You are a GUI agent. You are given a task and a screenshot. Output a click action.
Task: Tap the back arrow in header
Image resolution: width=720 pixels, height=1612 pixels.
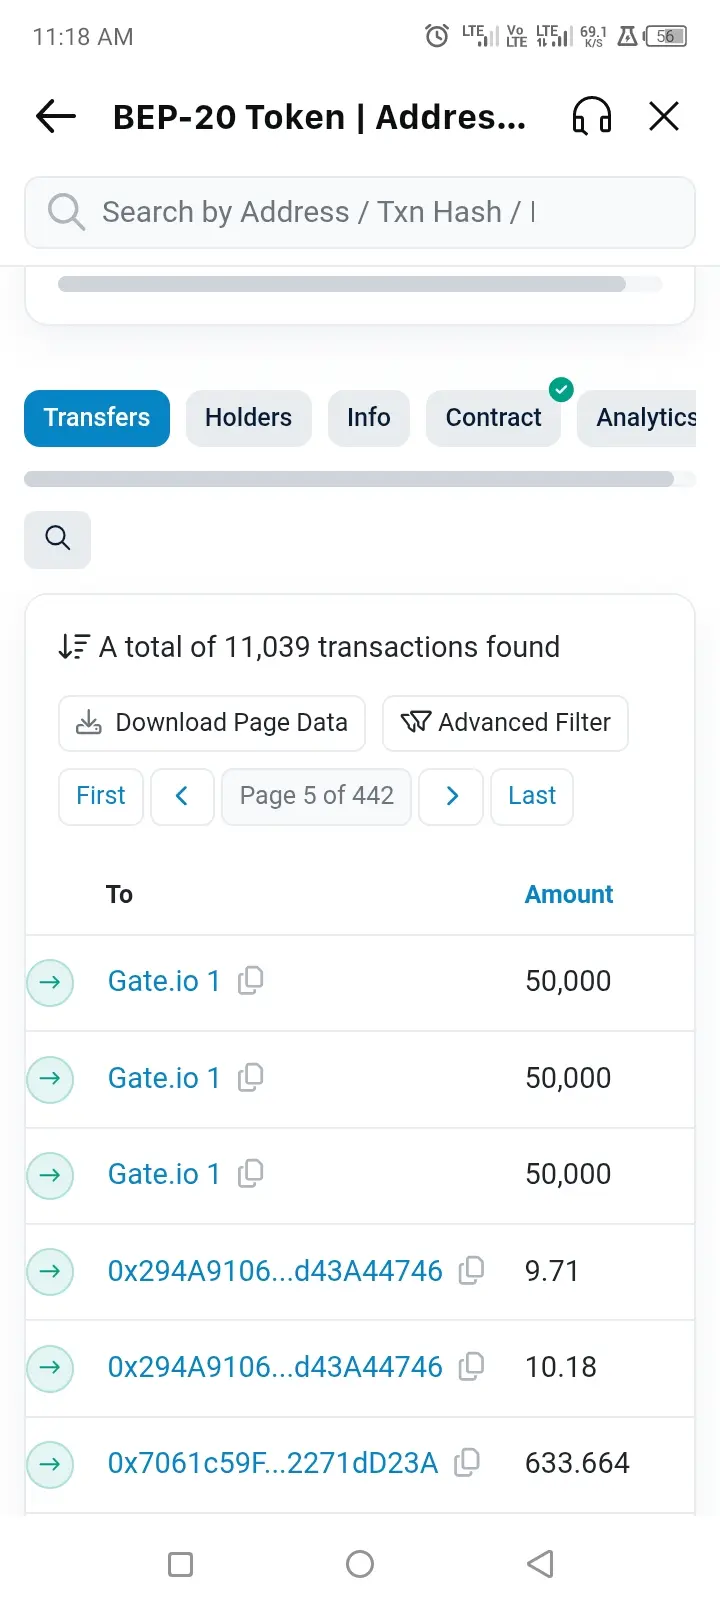coord(56,117)
